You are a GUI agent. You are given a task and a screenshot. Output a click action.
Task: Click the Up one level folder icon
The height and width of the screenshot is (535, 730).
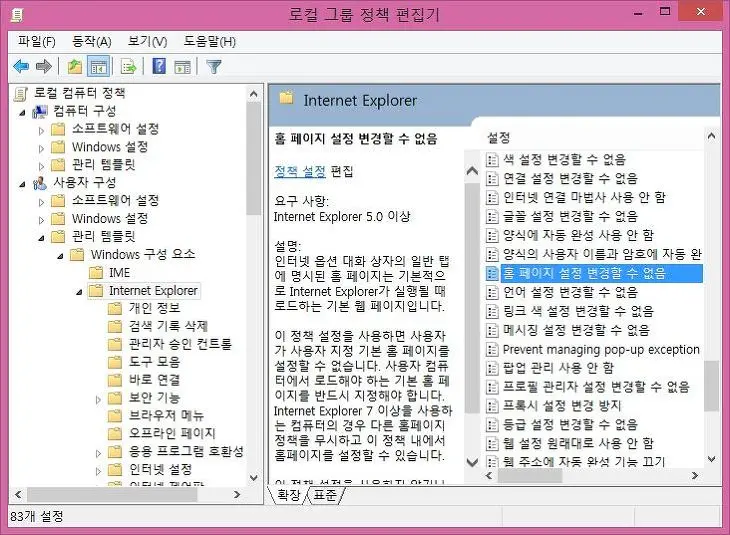point(74,67)
